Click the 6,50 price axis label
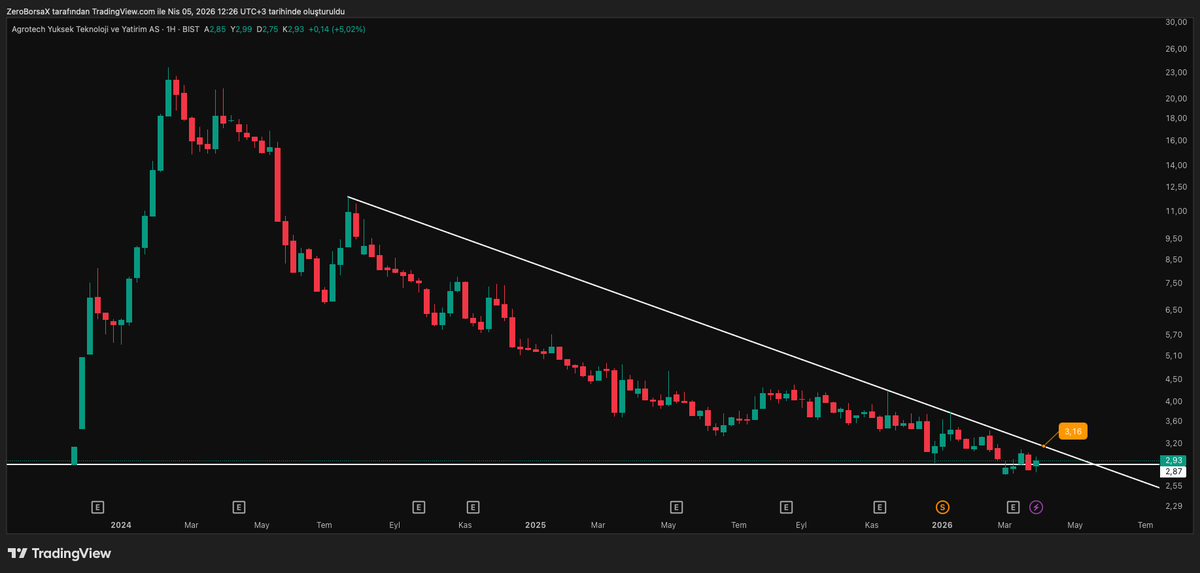Screen dimensions: 1200x573 (x=1175, y=310)
